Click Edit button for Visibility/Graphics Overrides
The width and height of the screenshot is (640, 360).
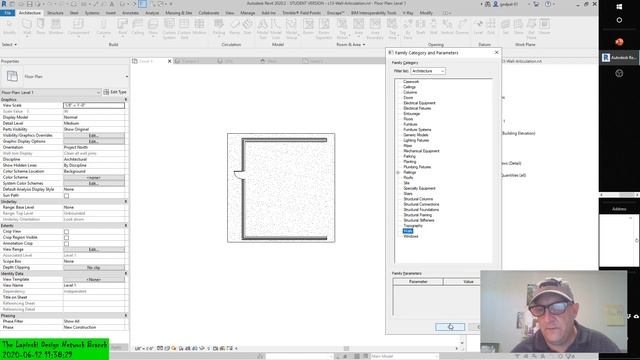[94, 136]
